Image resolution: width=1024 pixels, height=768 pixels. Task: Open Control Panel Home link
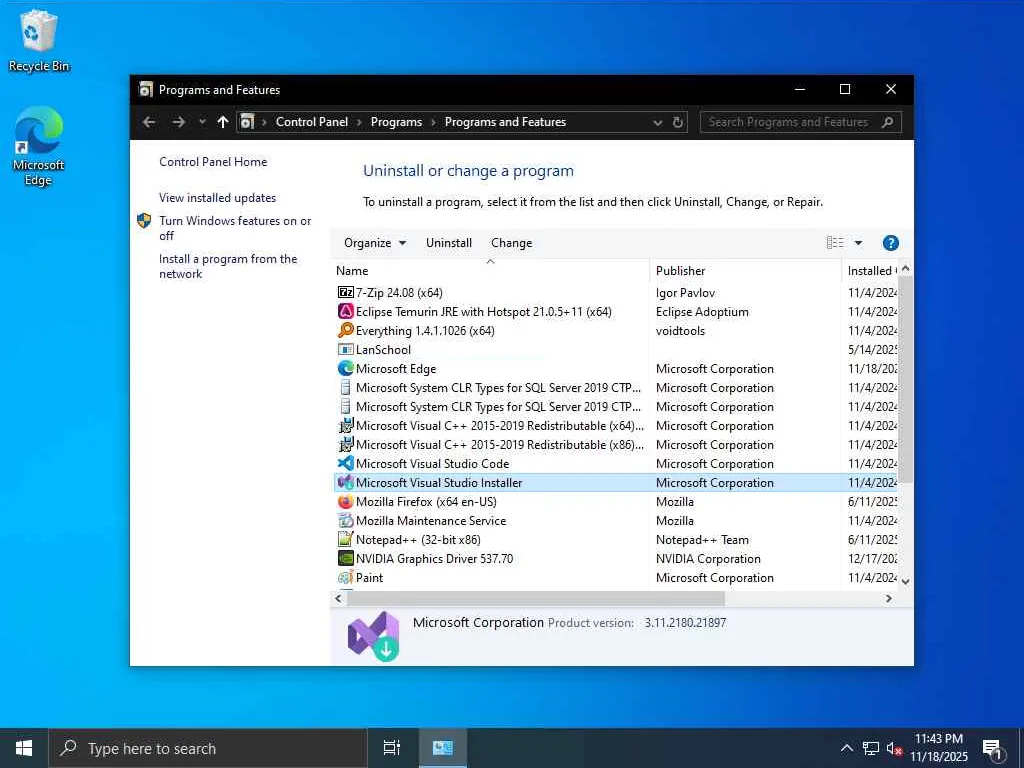click(213, 162)
